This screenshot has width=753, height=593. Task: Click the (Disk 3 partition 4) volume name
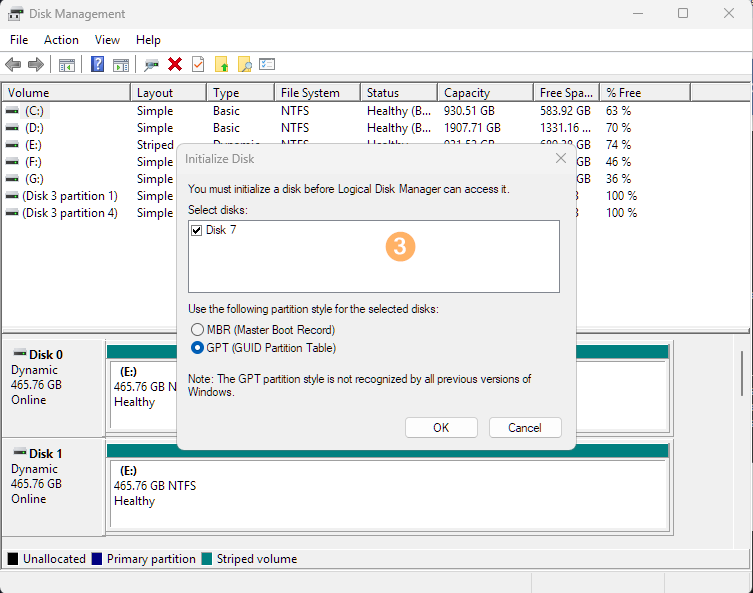point(70,213)
